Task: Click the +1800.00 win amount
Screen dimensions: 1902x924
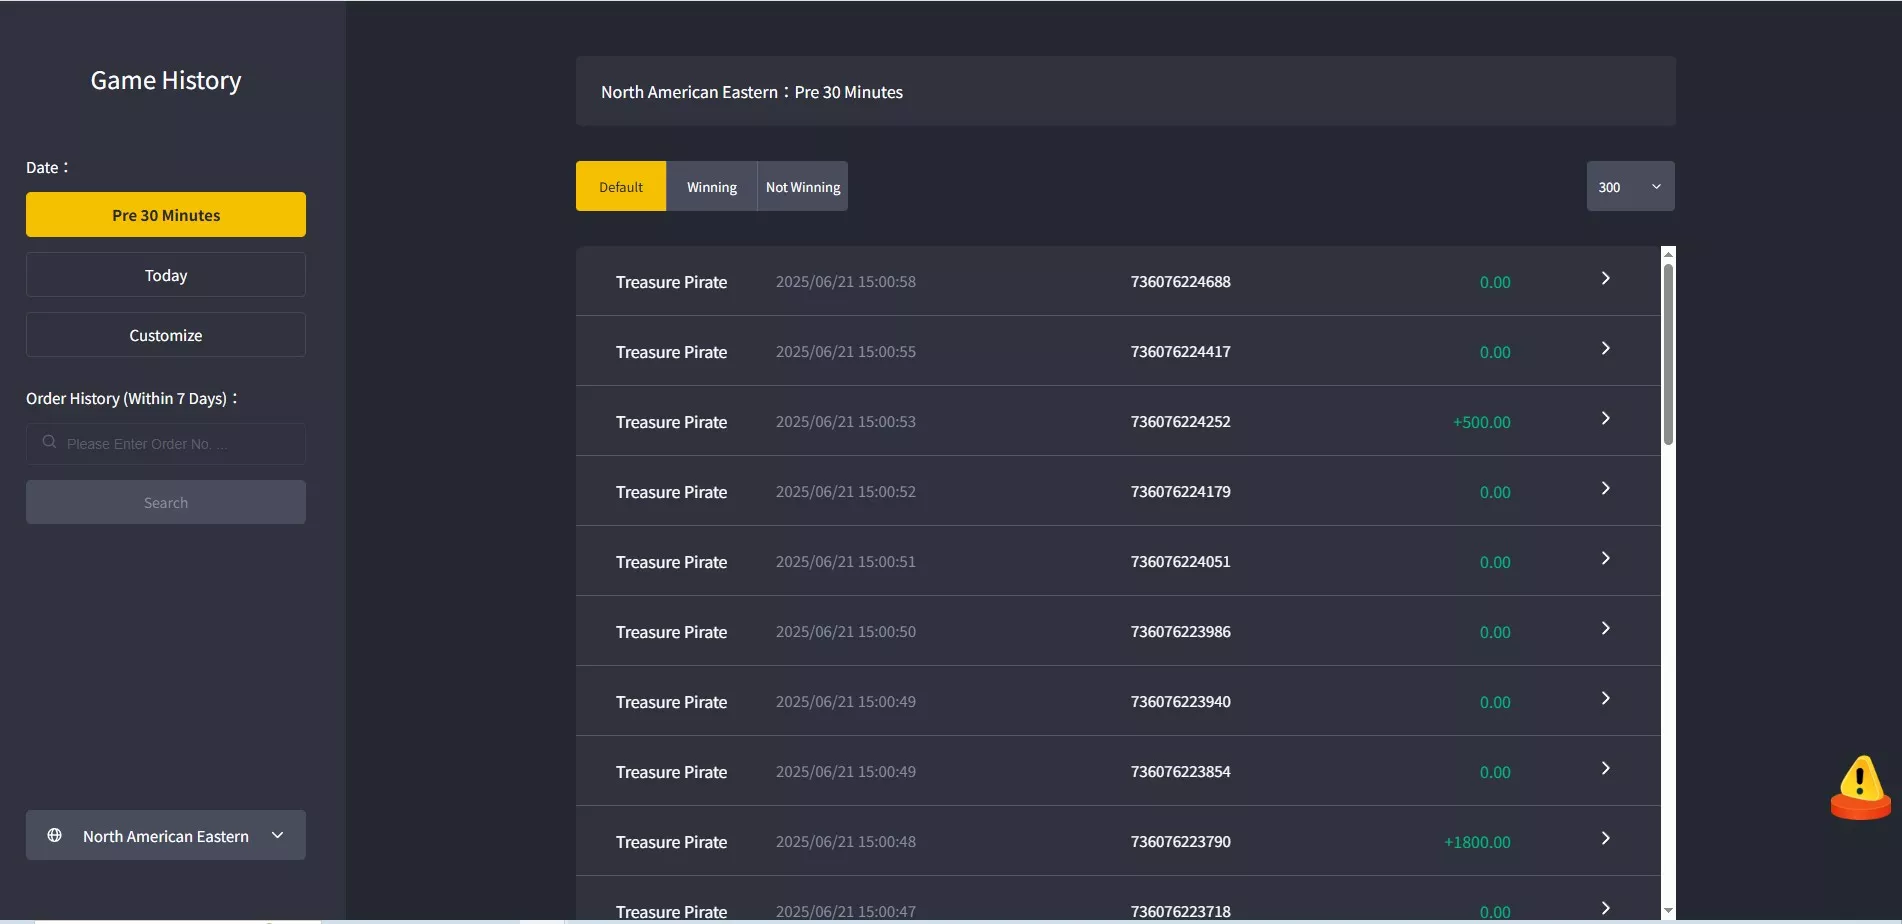Action: (1477, 842)
